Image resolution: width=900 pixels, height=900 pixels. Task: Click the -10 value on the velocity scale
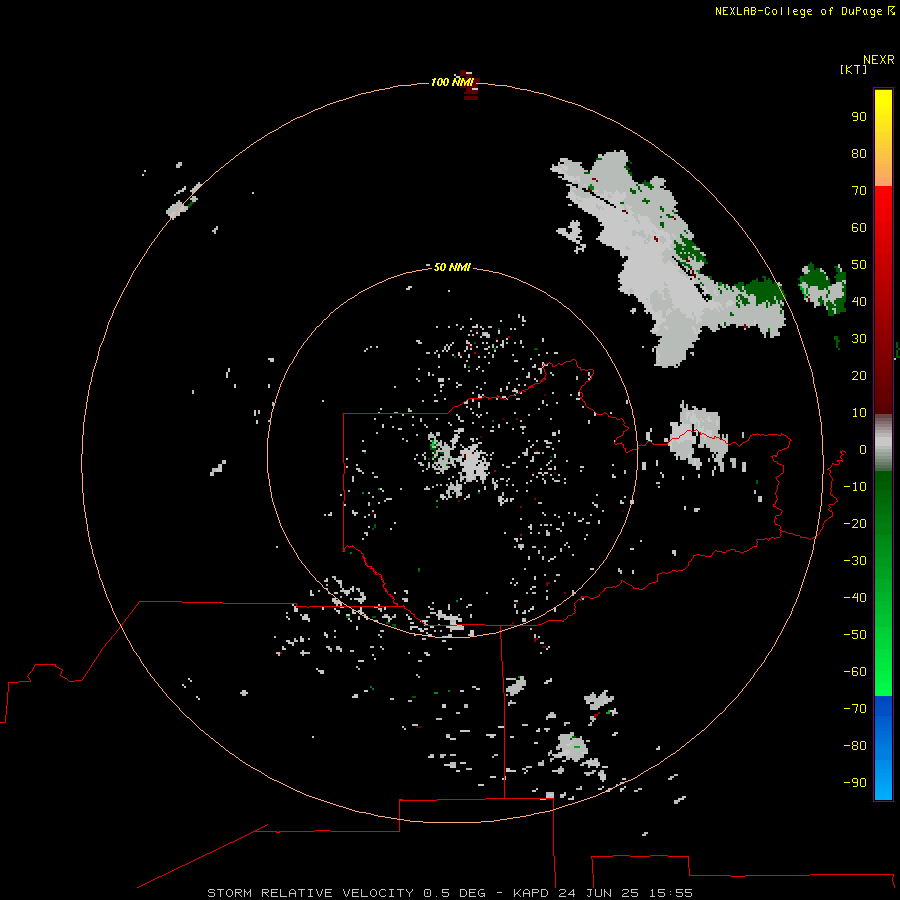(855, 487)
